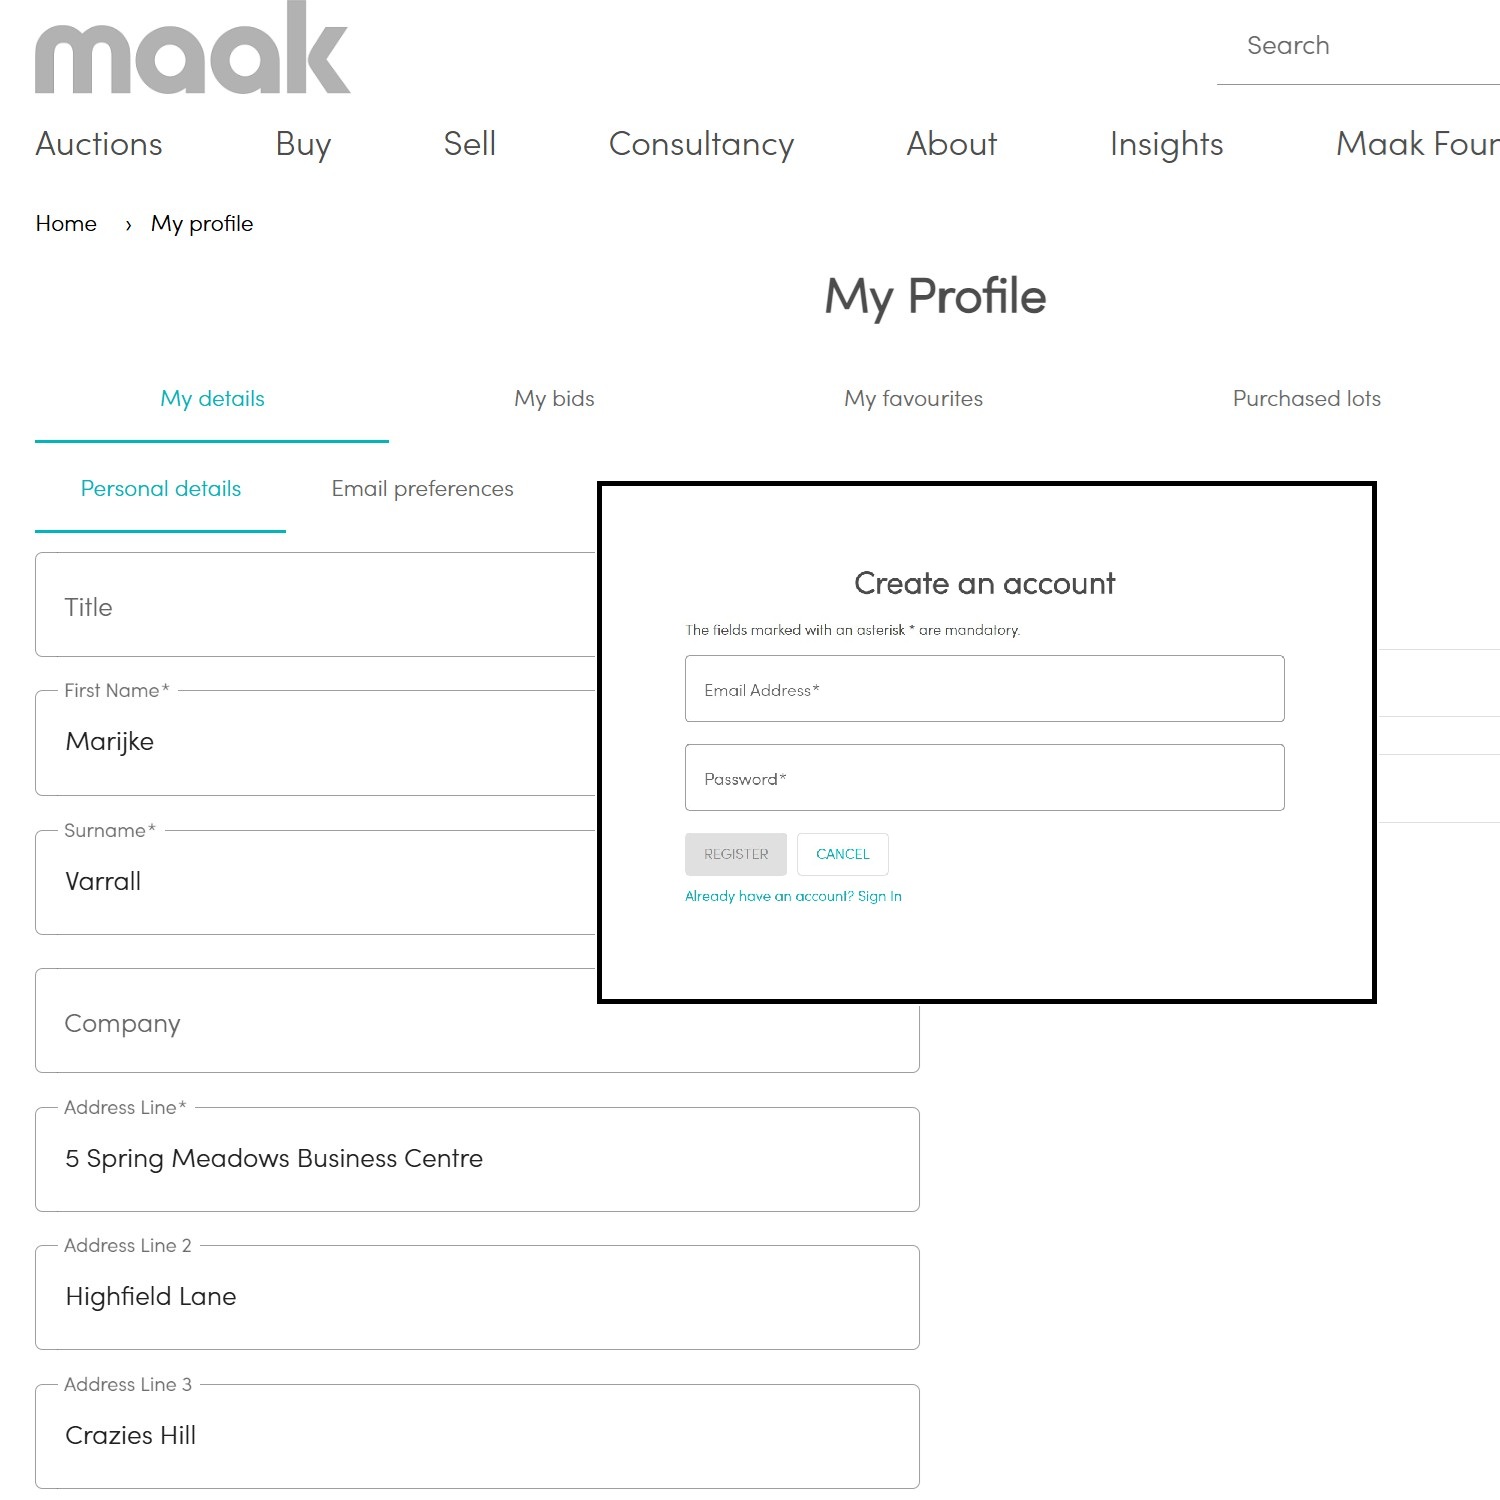This screenshot has height=1500, width=1500.
Task: Click the Search field
Action: pos(1350,46)
